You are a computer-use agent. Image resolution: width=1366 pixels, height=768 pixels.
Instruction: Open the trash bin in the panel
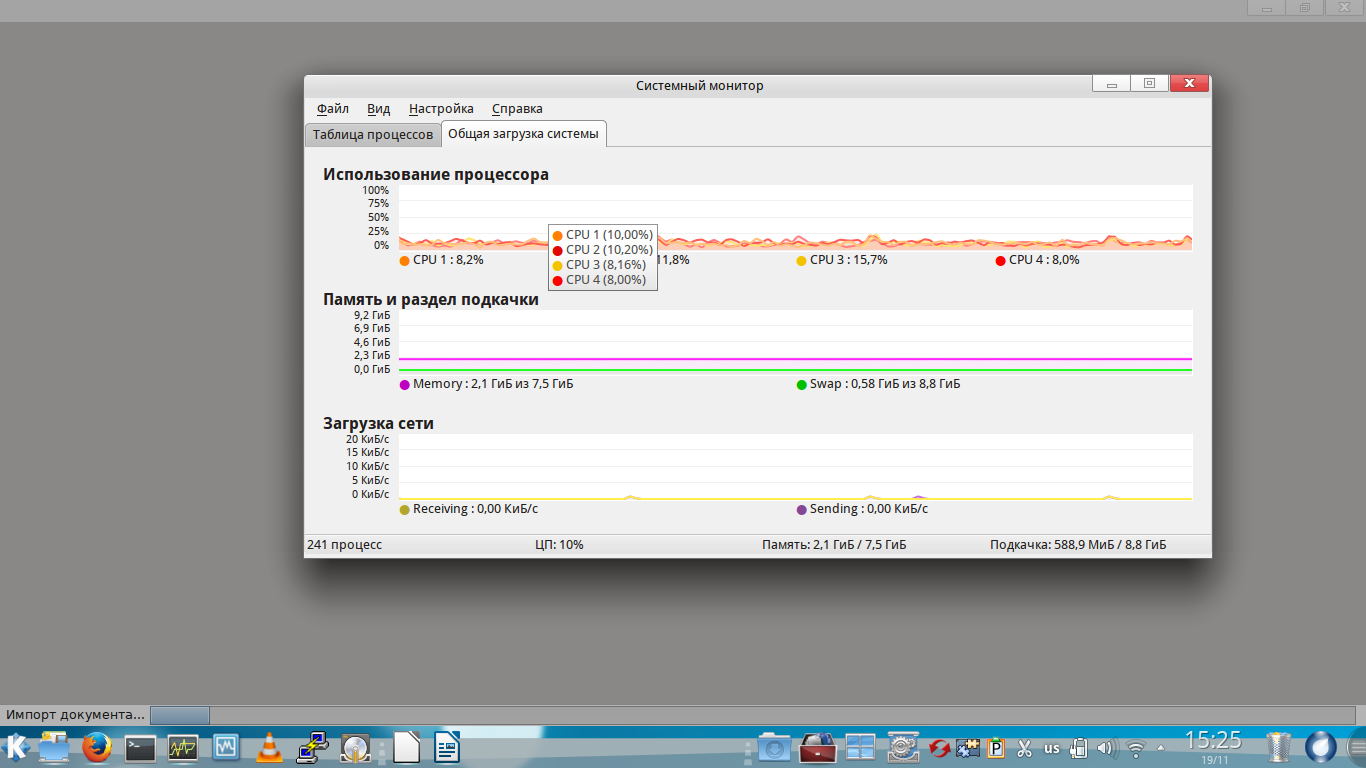pyautogui.click(x=1278, y=746)
